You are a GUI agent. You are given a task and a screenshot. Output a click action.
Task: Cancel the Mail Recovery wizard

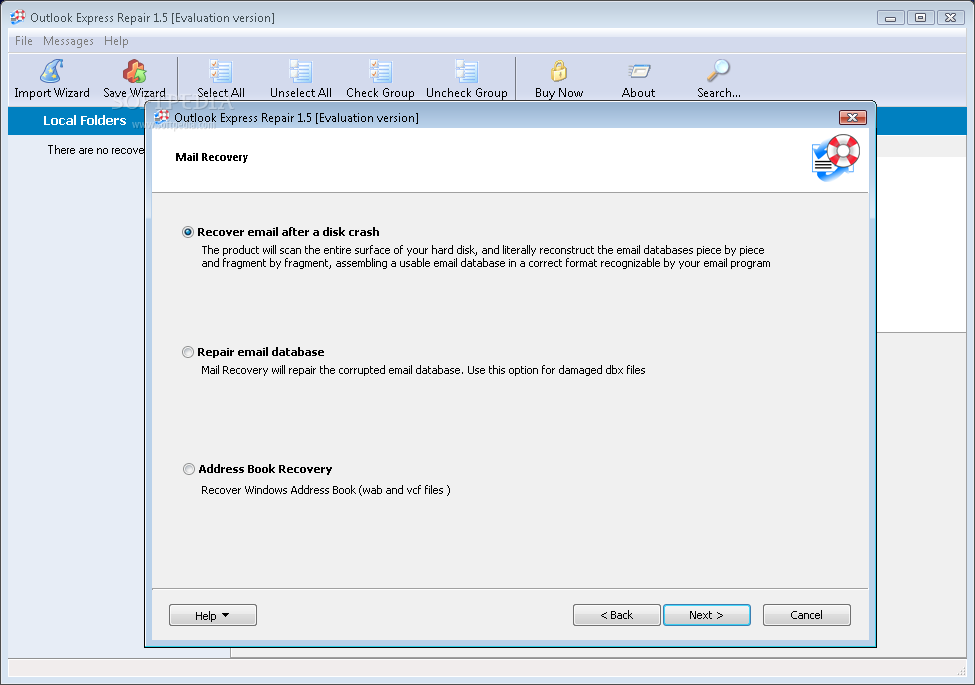tap(806, 615)
